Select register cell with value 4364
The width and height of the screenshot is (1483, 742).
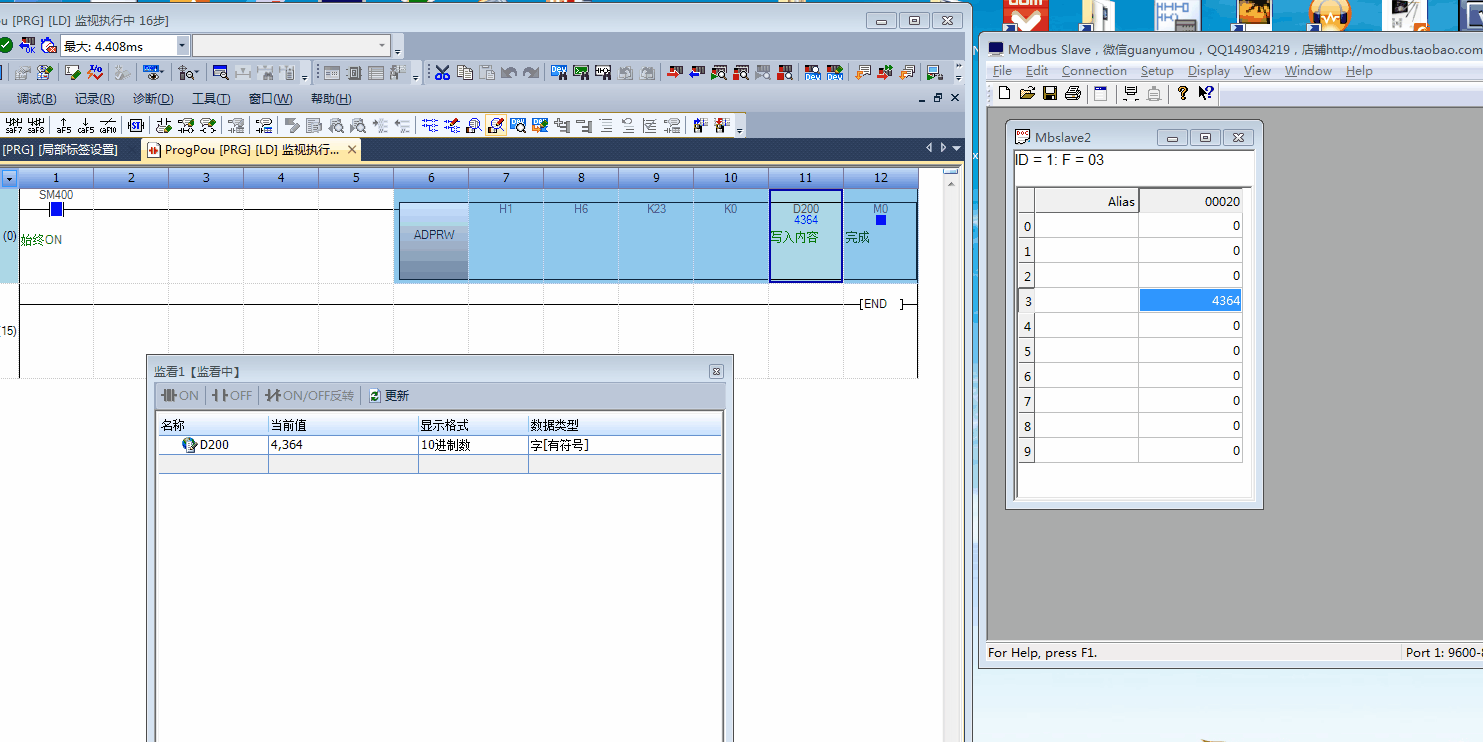point(1190,301)
